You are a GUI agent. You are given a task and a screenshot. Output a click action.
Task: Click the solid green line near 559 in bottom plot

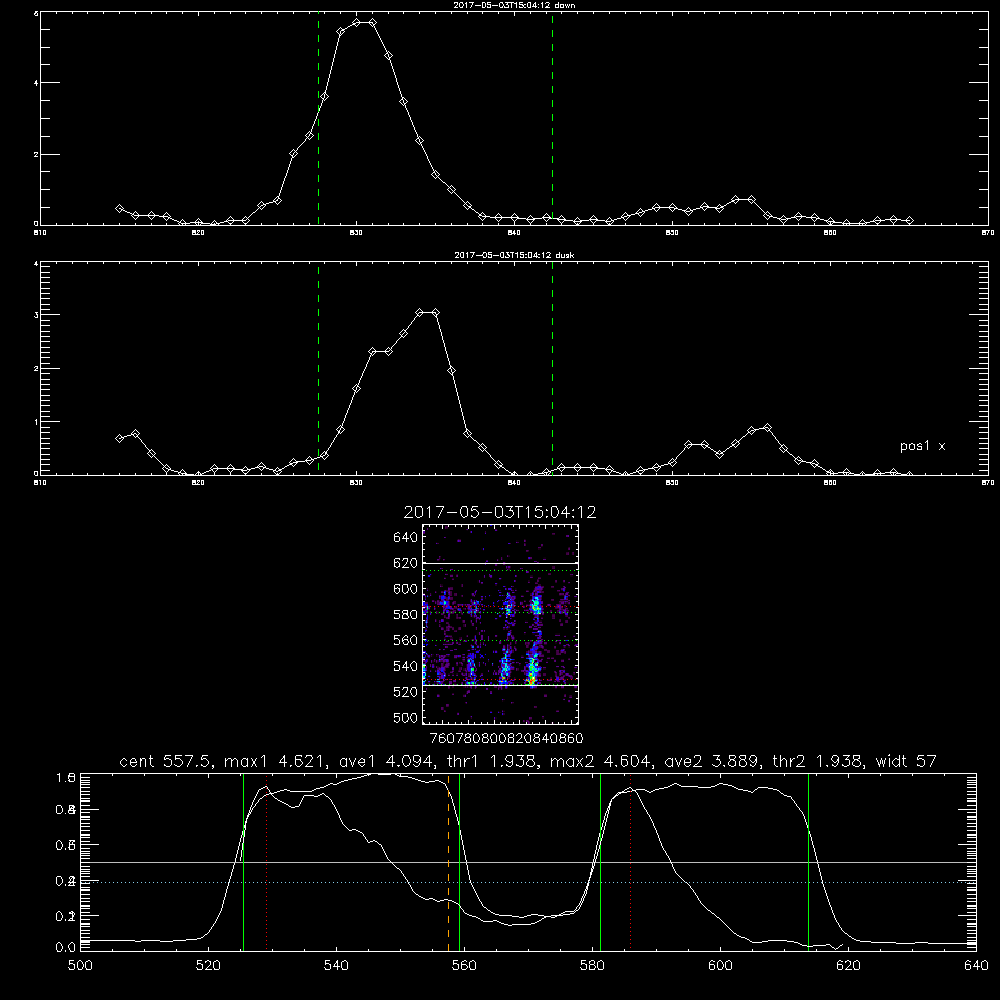(460, 862)
